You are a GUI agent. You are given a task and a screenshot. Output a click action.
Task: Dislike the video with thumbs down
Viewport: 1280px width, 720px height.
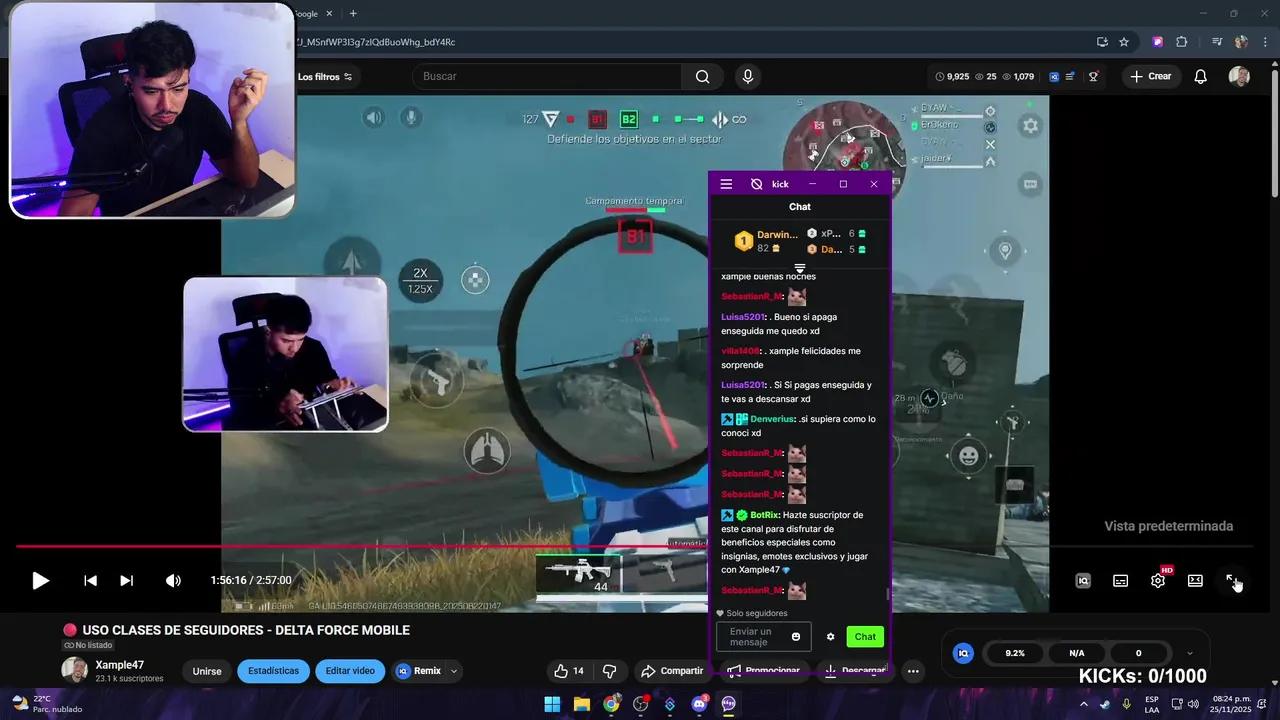(609, 671)
